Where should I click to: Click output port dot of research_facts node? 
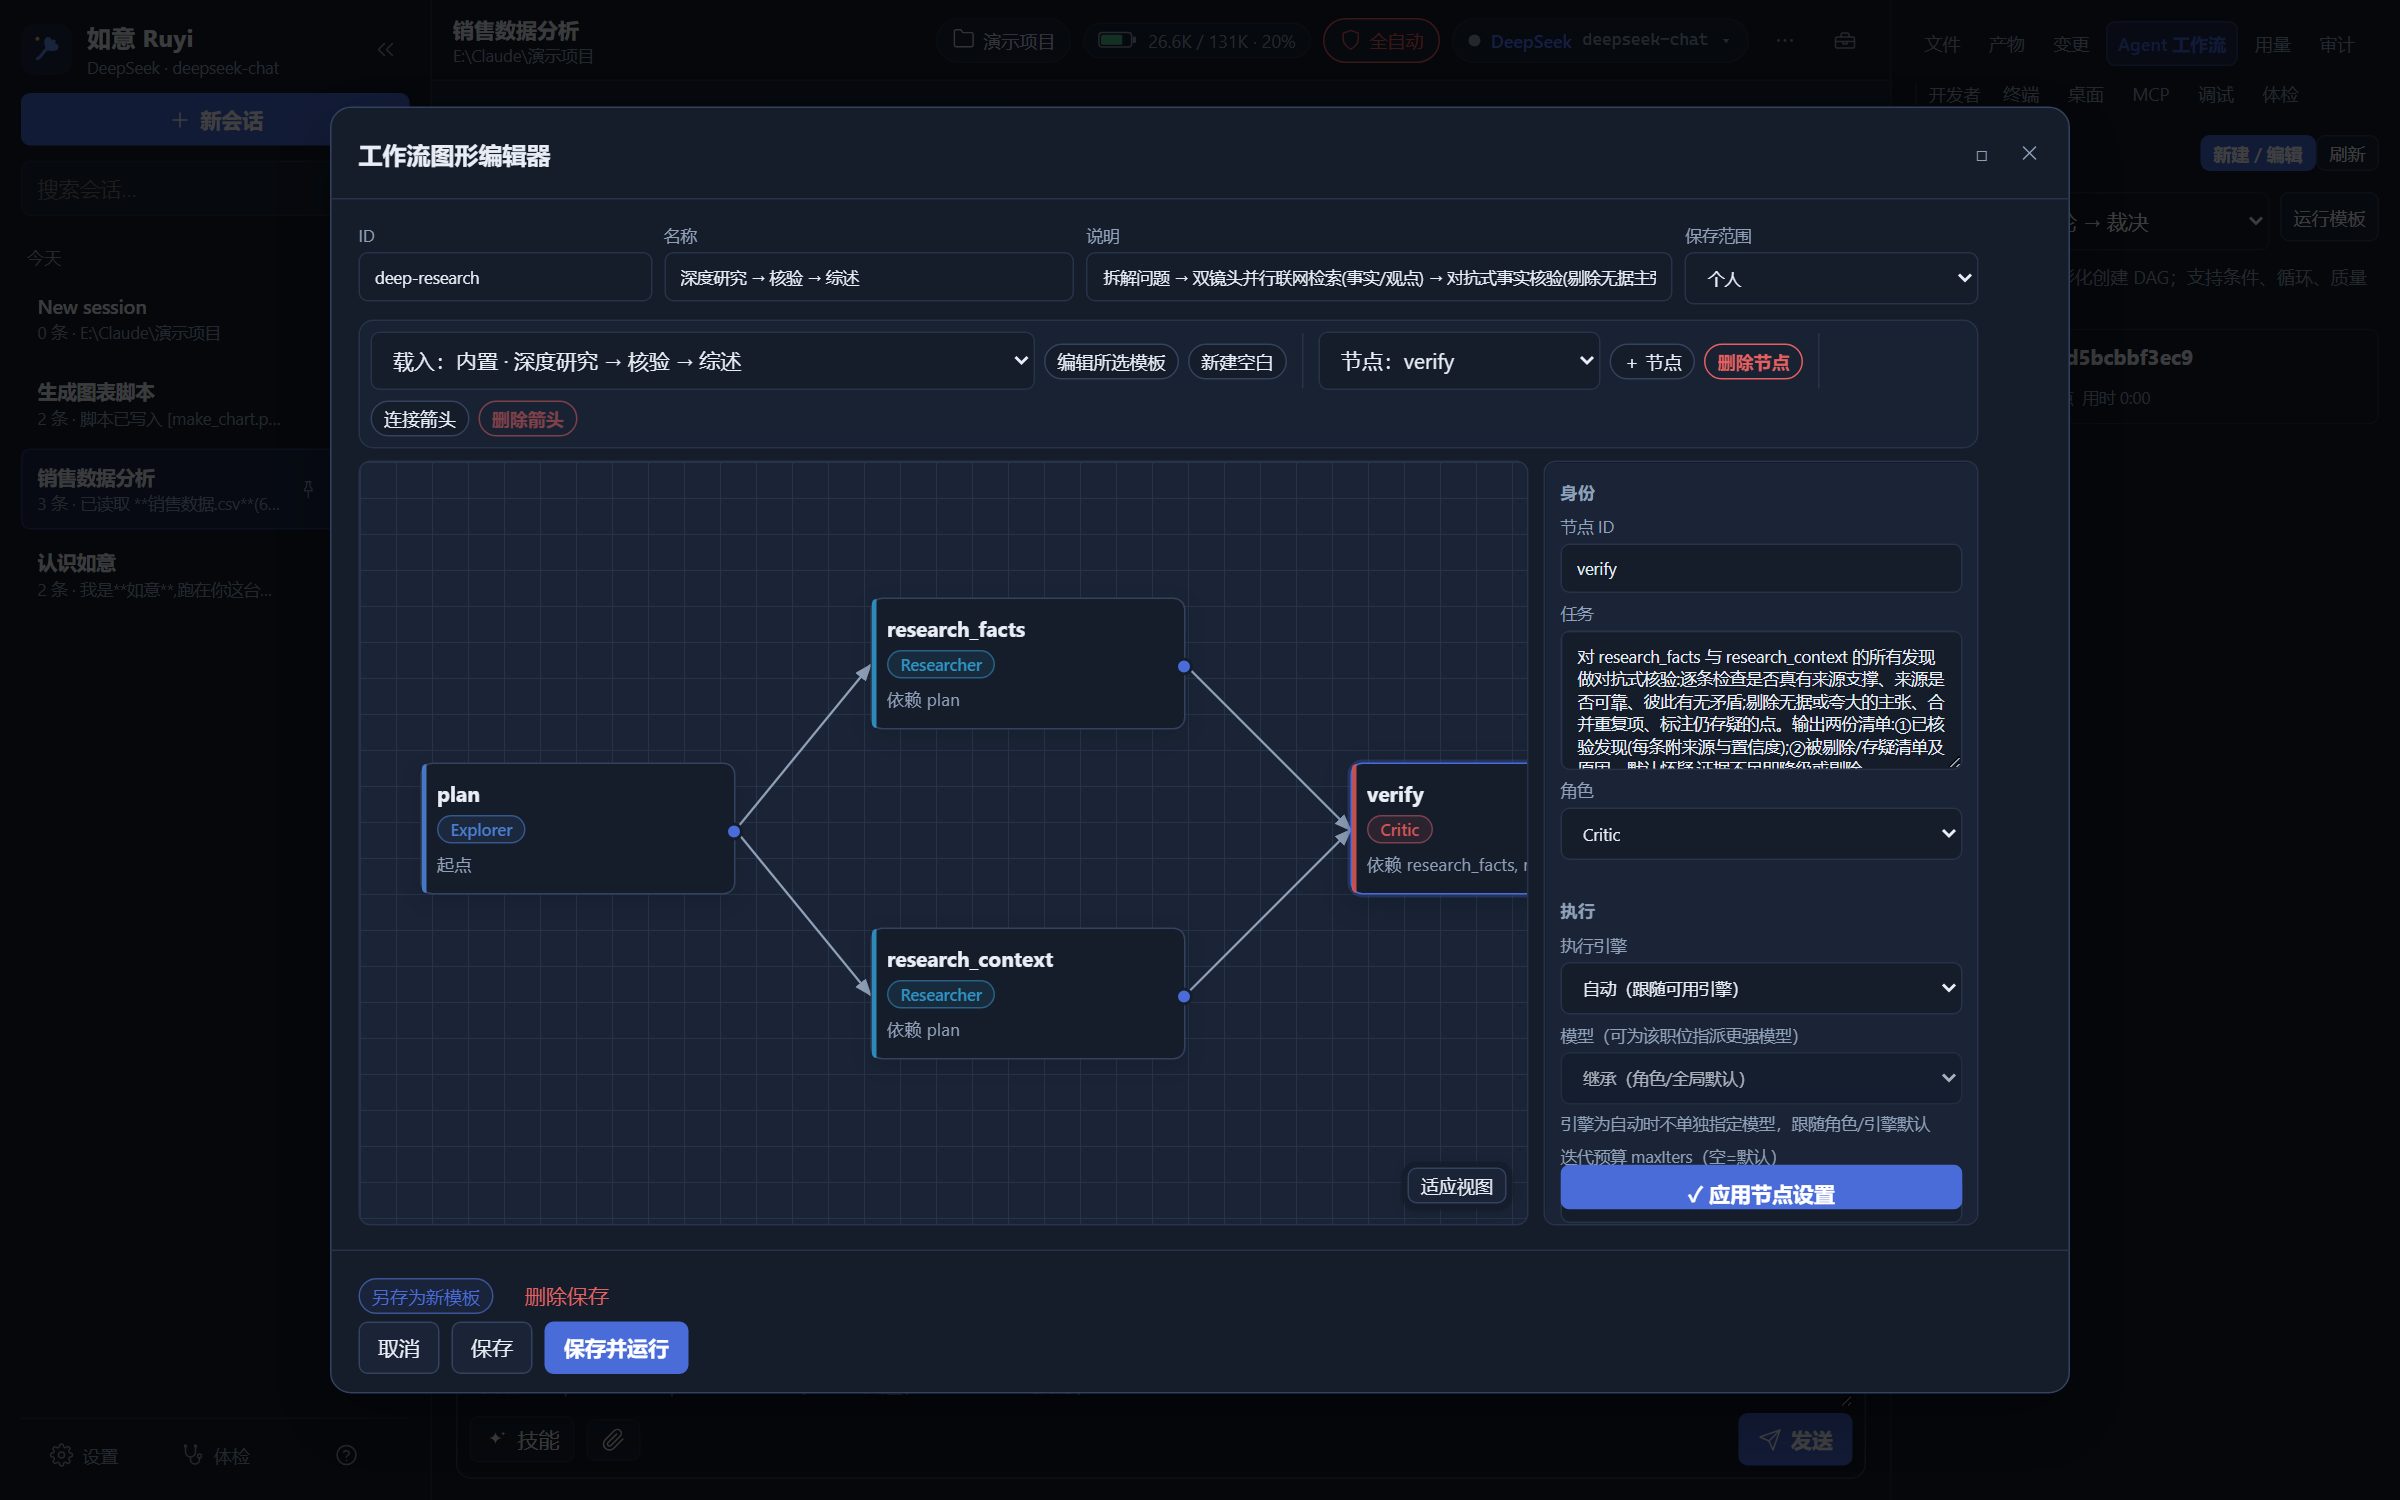coord(1184,666)
